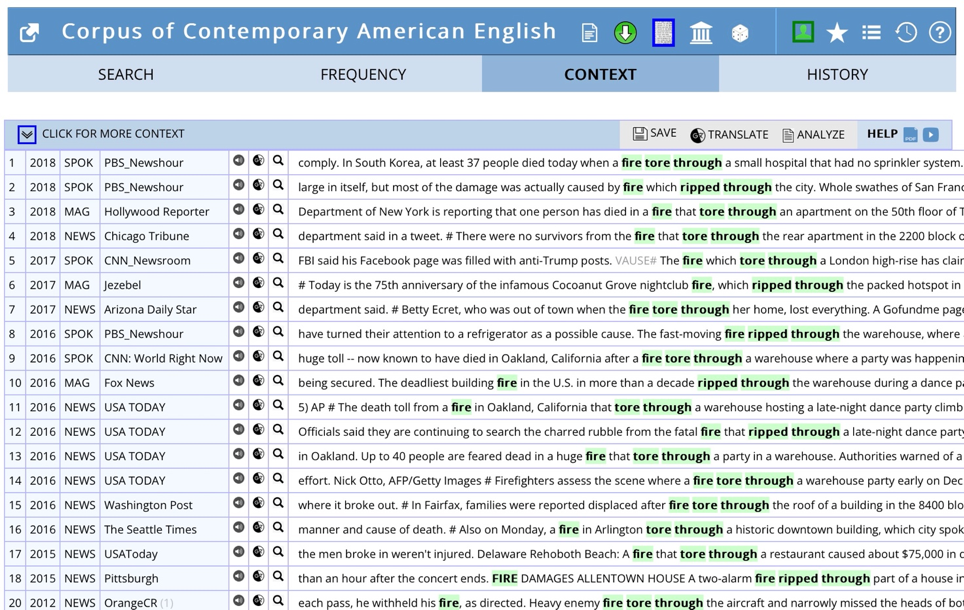Click the green download arrow icon
Viewport: 964px width, 610px height.
tap(625, 33)
